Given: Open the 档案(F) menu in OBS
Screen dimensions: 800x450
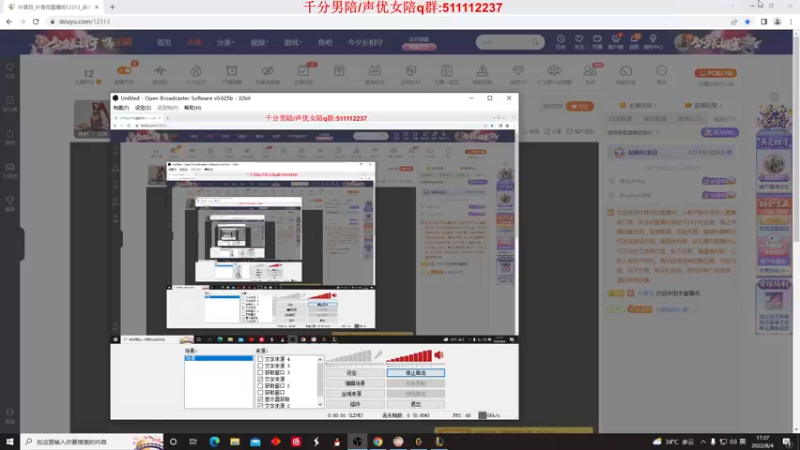Looking at the screenshot, I should [121, 108].
